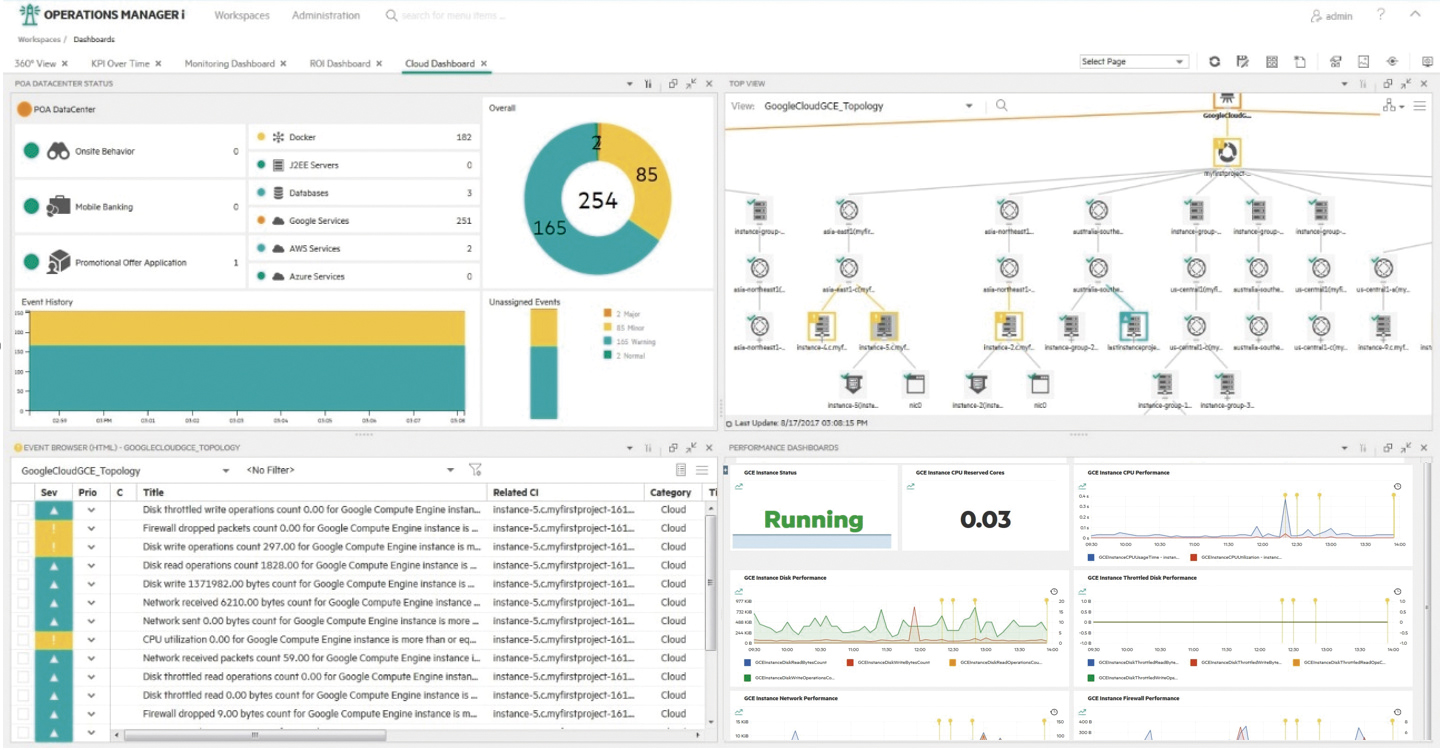Check the box for the first event row
Viewport: 1442px width, 750px height.
pos(22,510)
